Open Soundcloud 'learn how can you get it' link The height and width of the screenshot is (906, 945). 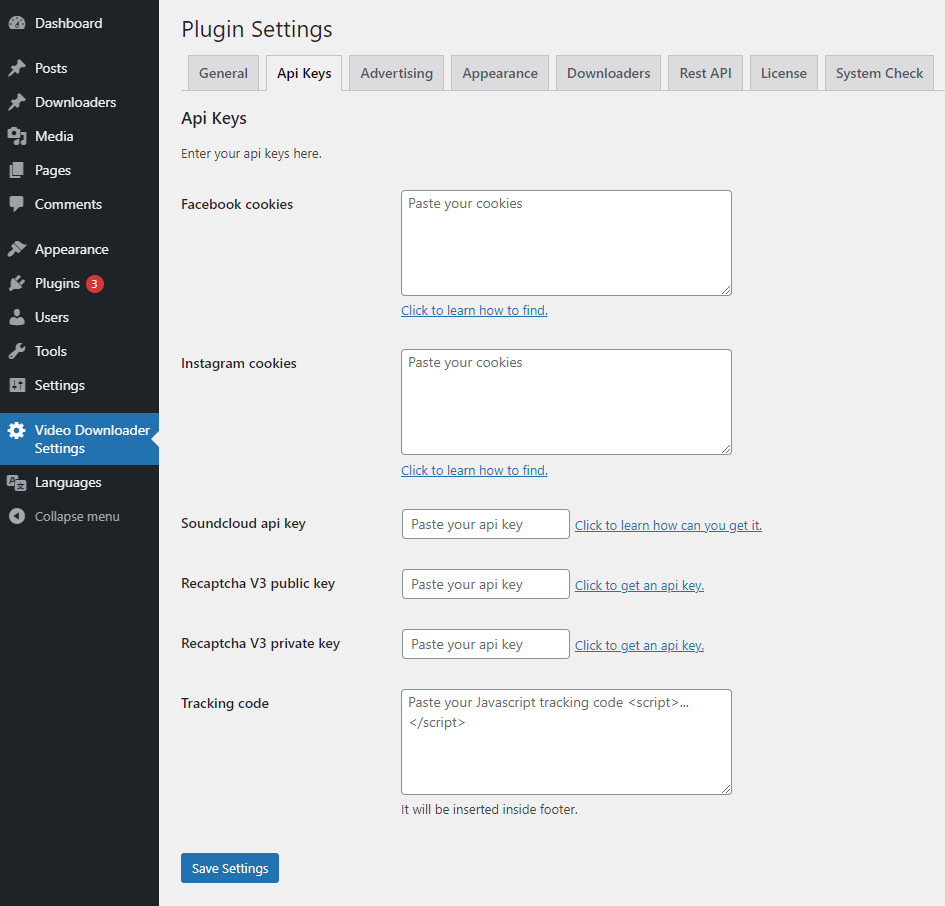(668, 525)
